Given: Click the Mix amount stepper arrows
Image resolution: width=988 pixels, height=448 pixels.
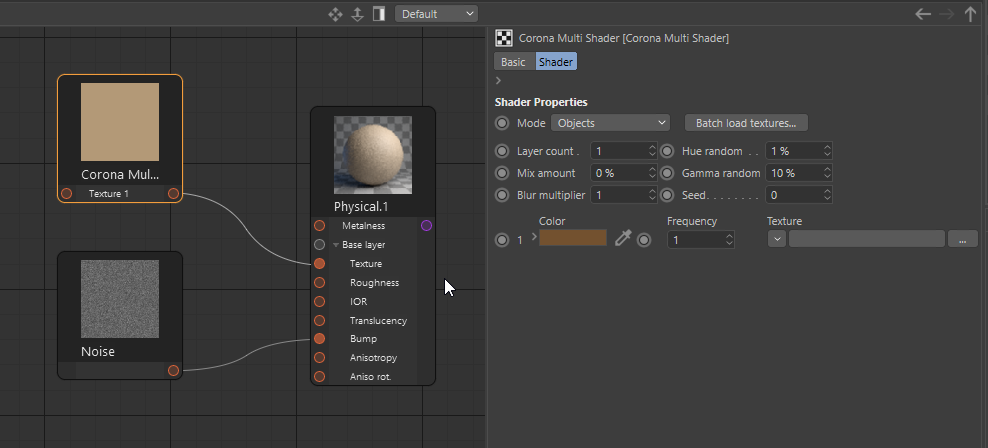Looking at the screenshot, I should (653, 173).
